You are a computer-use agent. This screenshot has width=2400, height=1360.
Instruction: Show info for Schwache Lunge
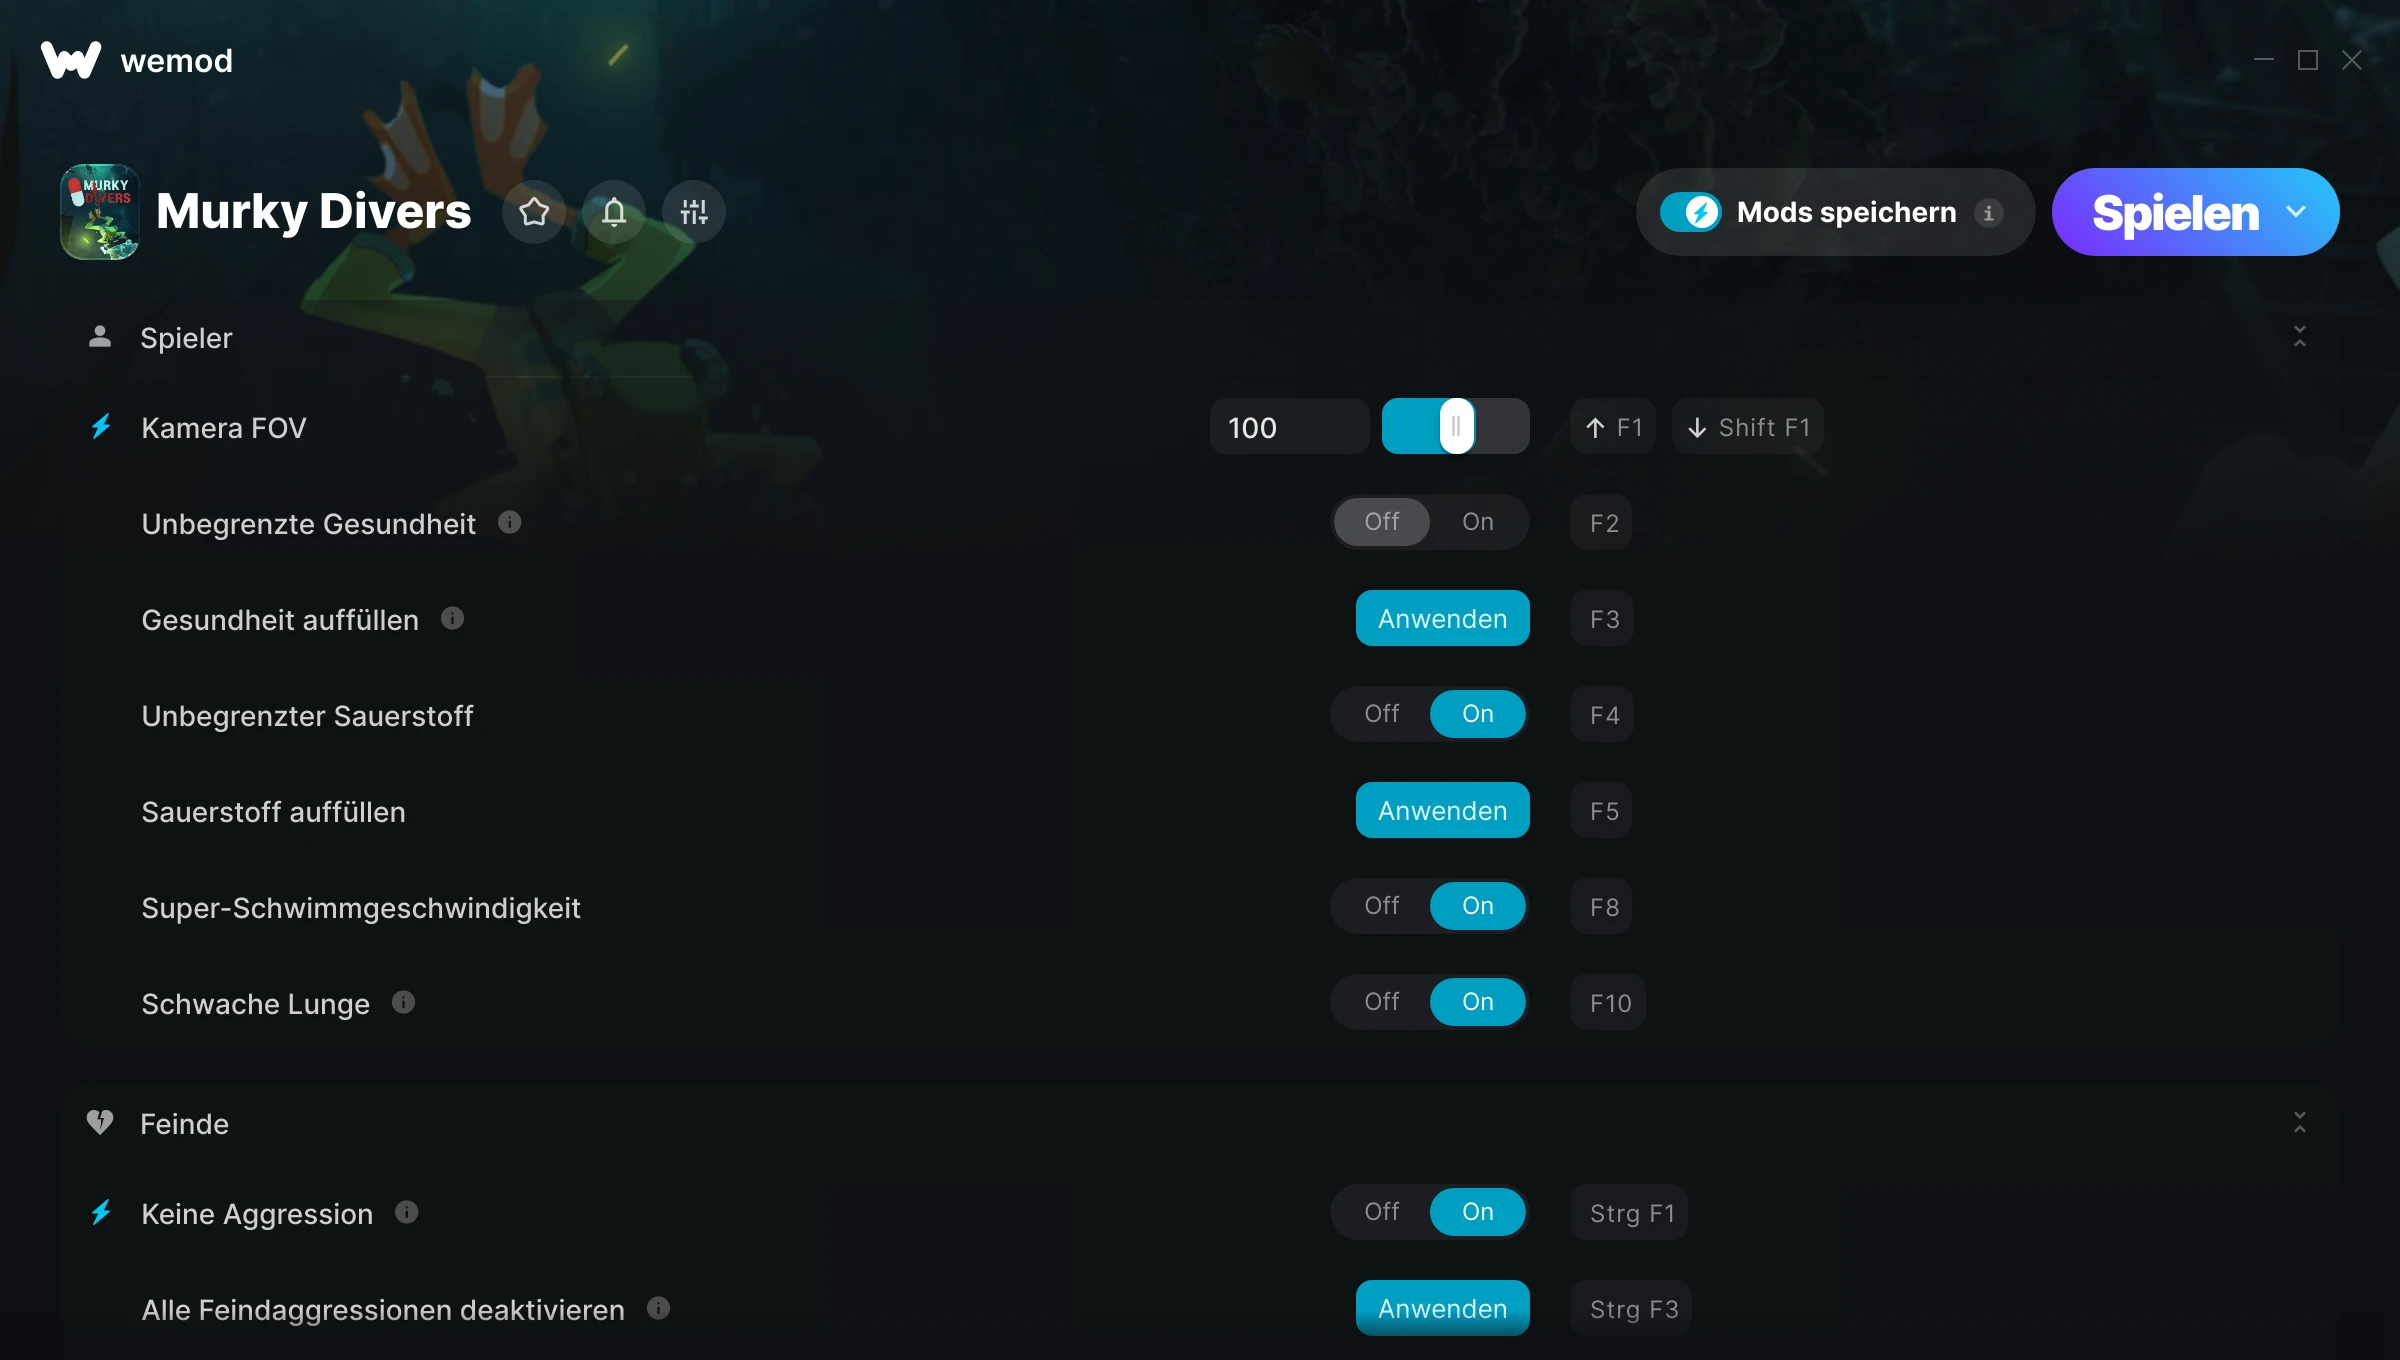point(404,1002)
